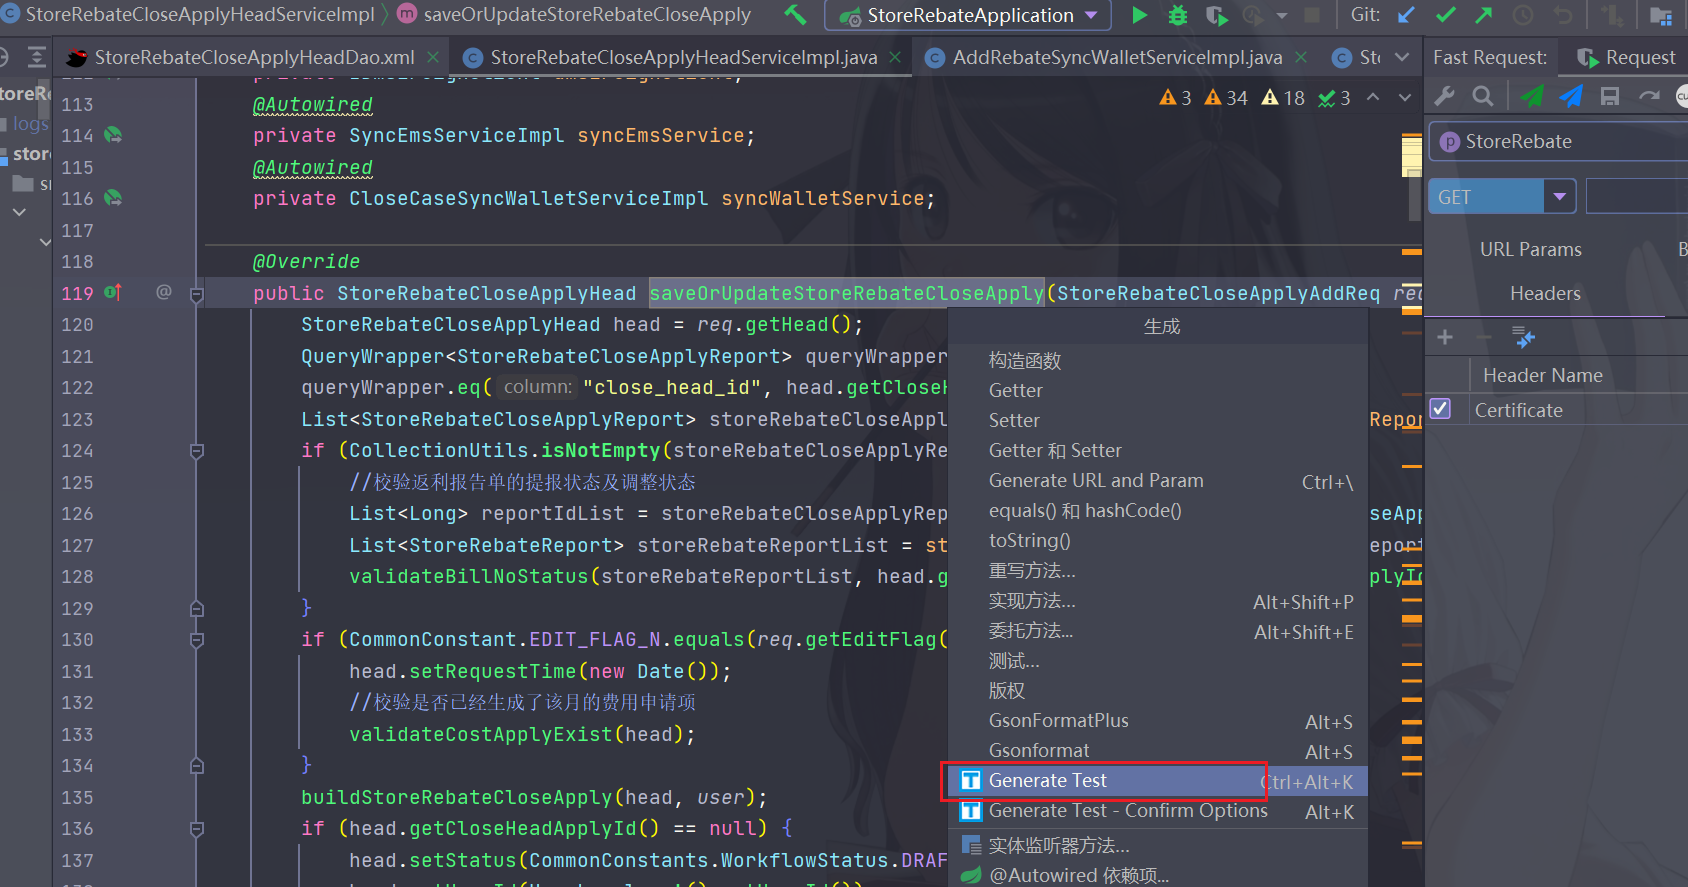Select toString() from generate menu
Image resolution: width=1688 pixels, height=887 pixels.
pyautogui.click(x=1157, y=540)
